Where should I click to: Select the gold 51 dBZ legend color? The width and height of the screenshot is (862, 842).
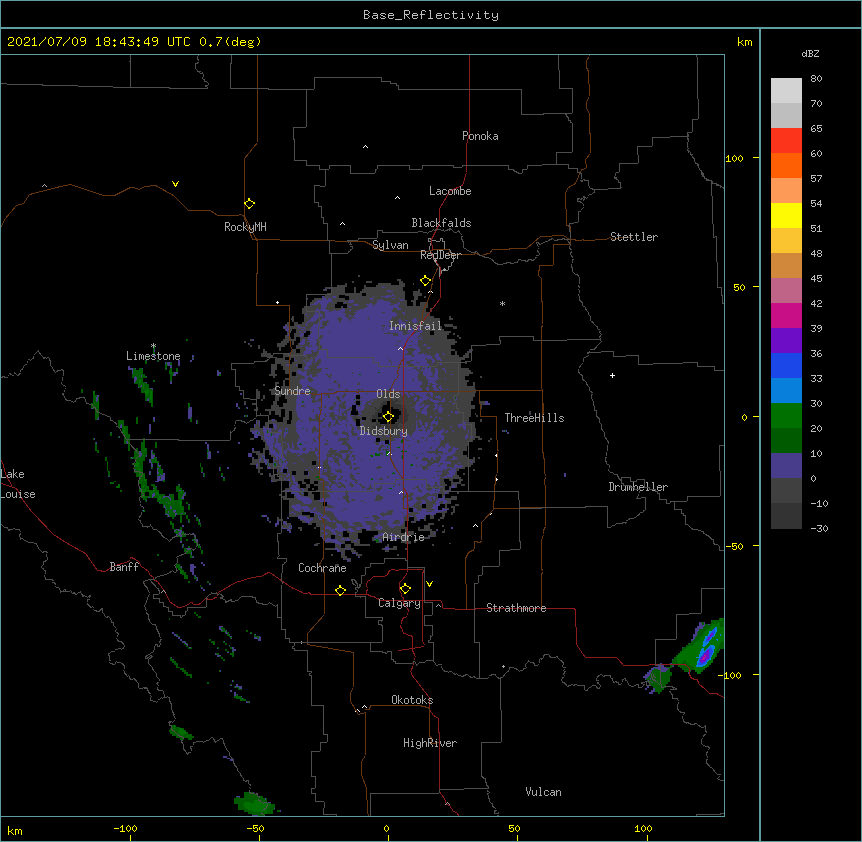[x=786, y=240]
